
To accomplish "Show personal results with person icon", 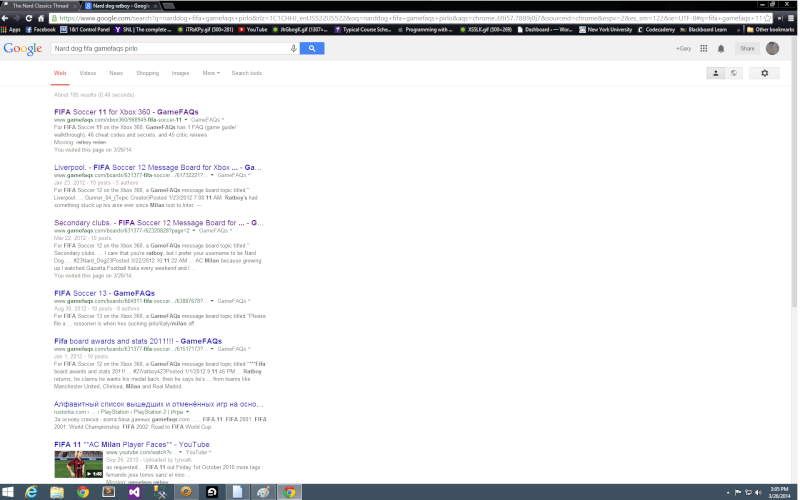I will (716, 73).
